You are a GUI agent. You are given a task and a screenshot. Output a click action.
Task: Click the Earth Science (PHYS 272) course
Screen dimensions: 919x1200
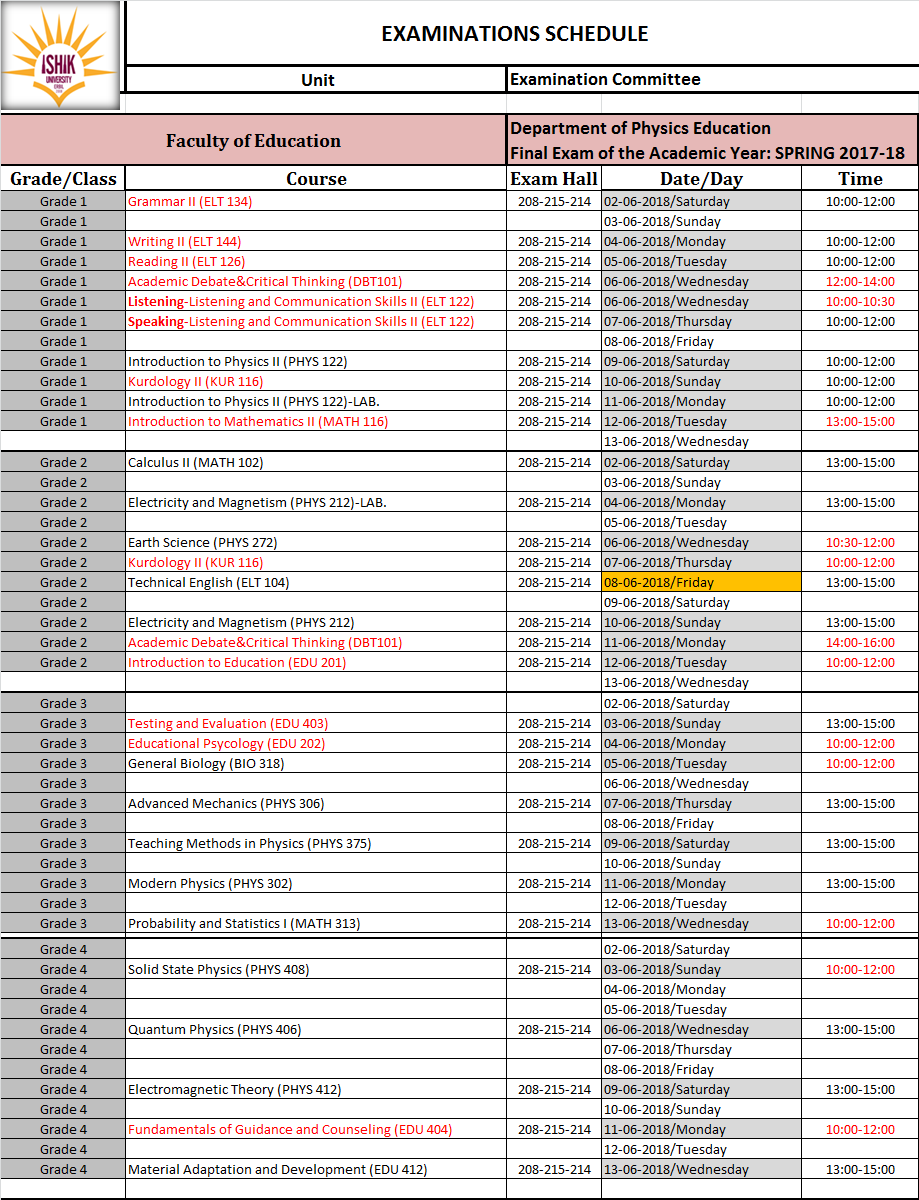pyautogui.click(x=202, y=542)
